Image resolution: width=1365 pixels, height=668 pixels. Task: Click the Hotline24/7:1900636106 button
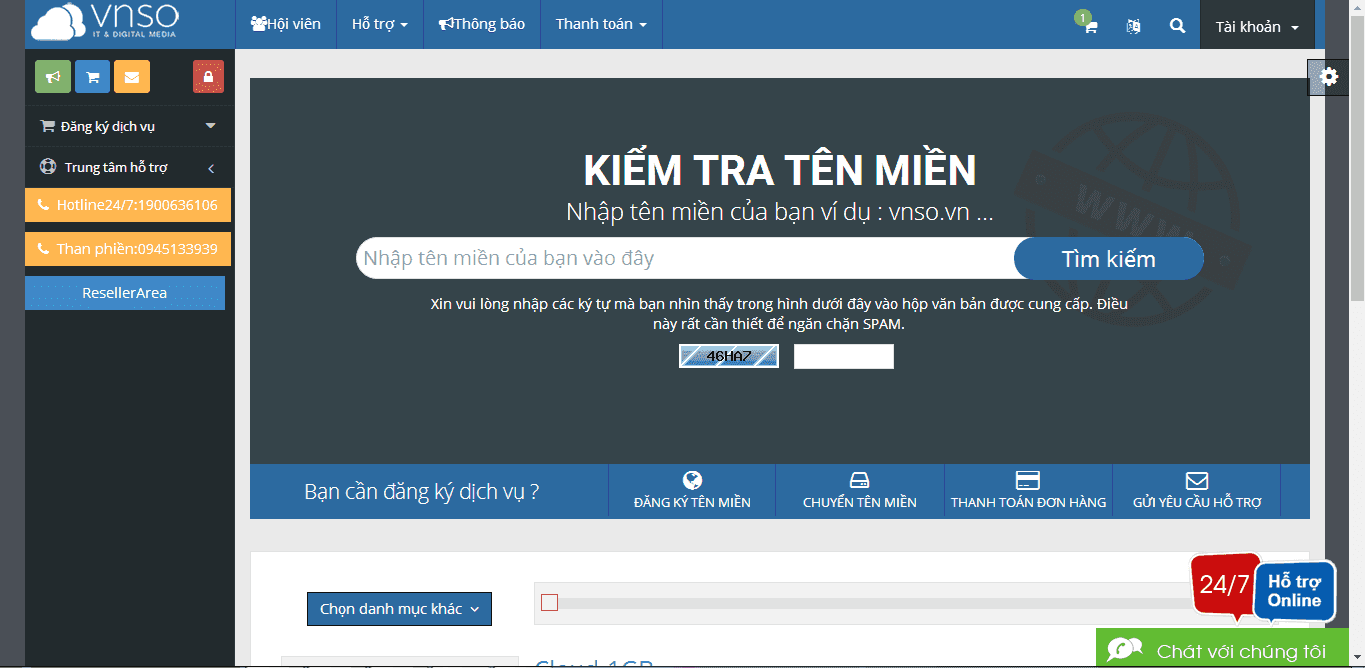coord(128,205)
